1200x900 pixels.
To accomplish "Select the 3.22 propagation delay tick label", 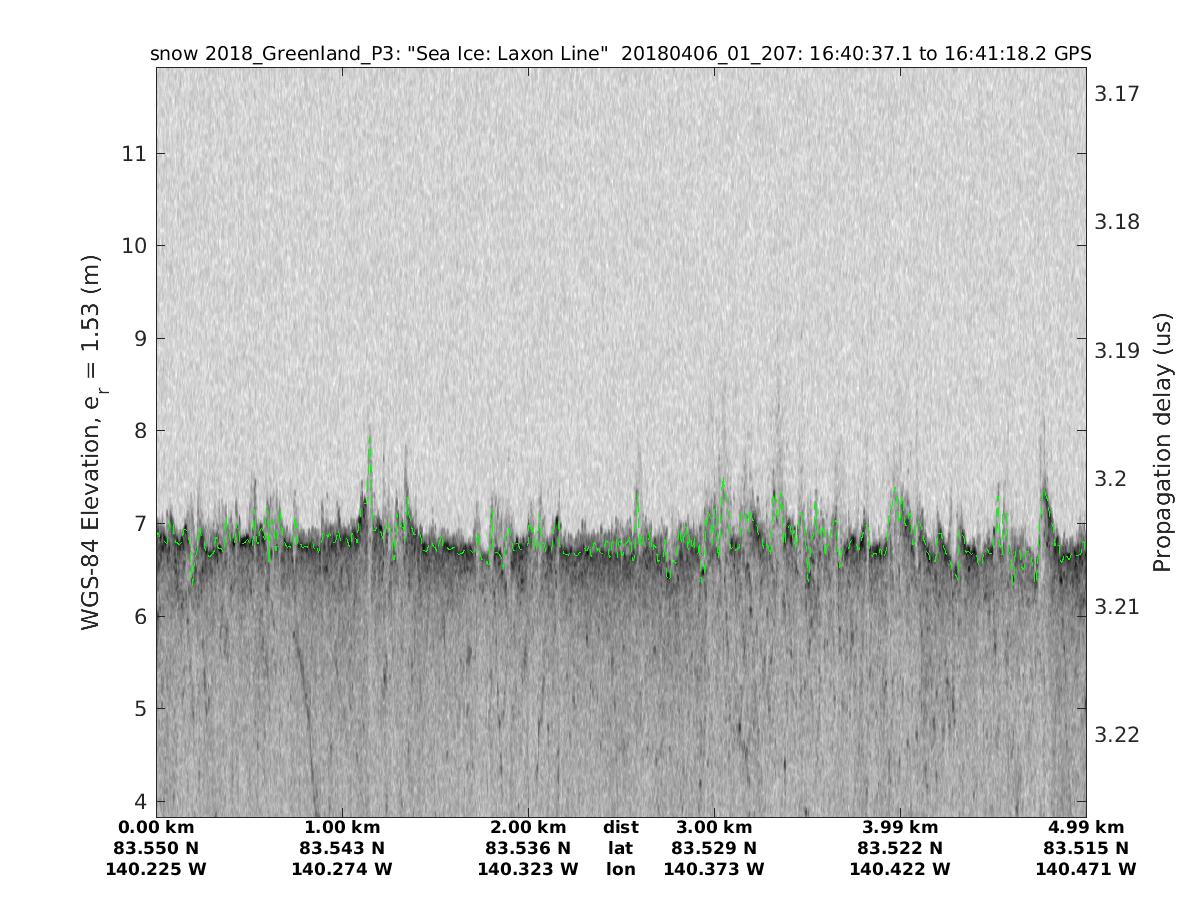I will click(x=1117, y=735).
